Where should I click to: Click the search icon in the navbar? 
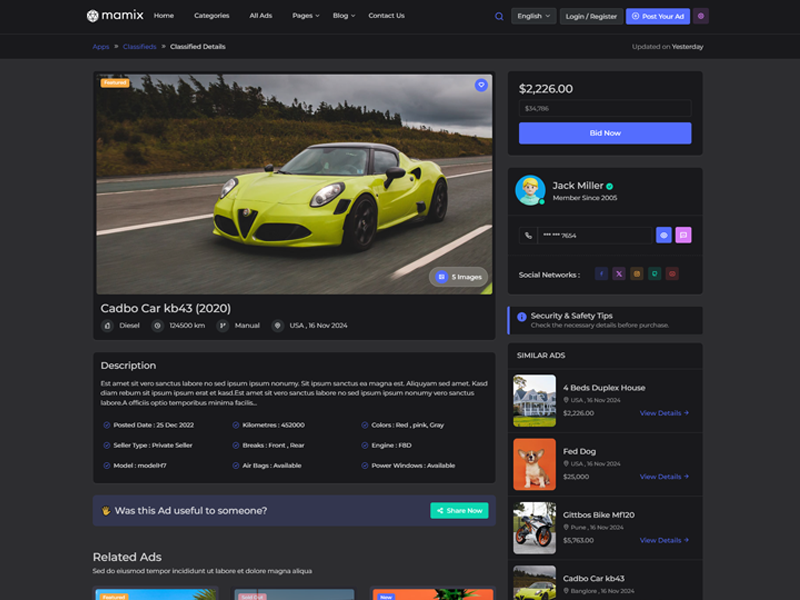(499, 16)
